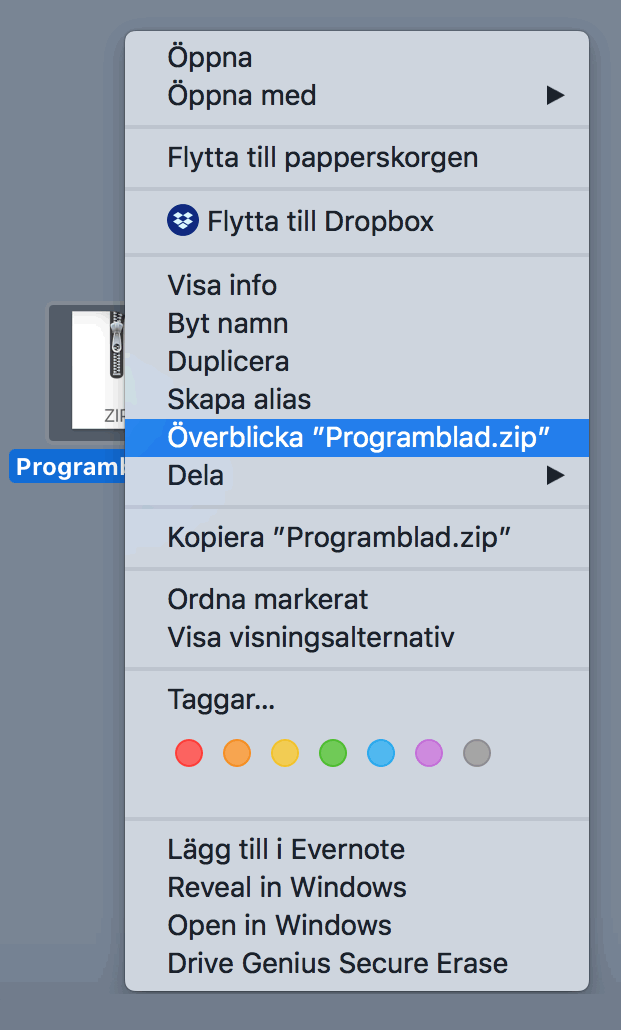Screen dimensions: 621x1030
Task: Apply the red tag color
Action: click(189, 753)
